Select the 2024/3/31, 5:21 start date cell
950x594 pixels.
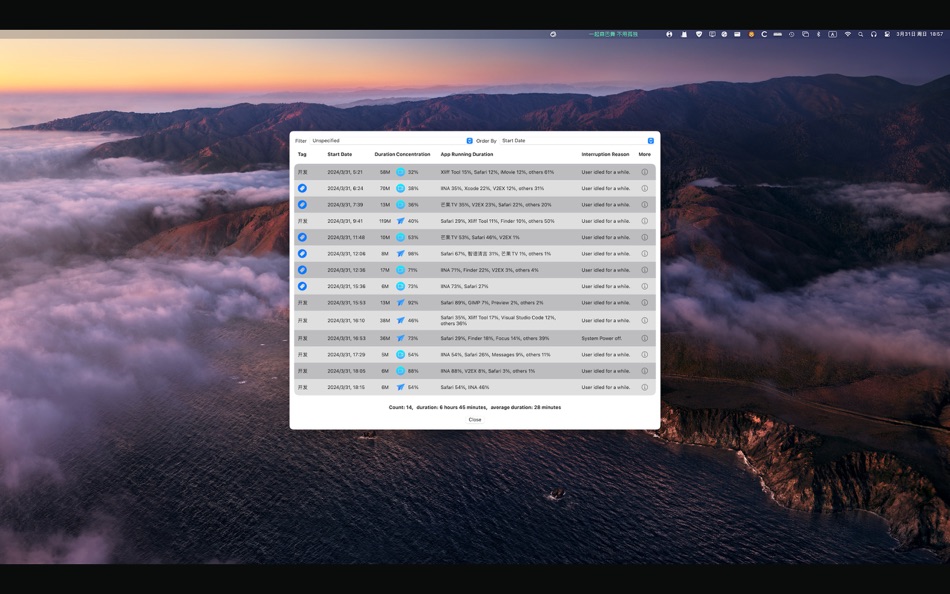pyautogui.click(x=345, y=172)
